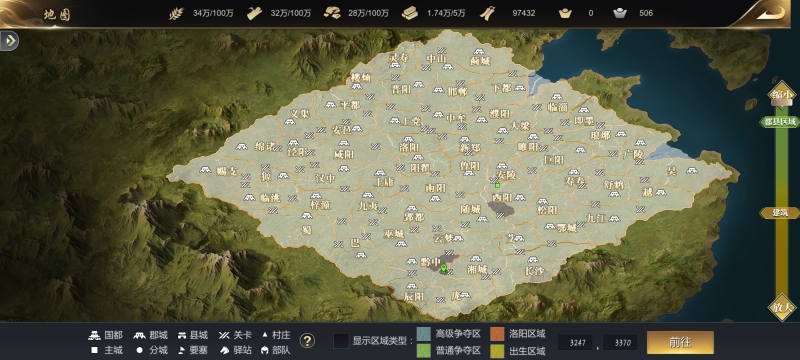Click the 洛阳区域 orange color swatch
The width and height of the screenshot is (800, 360).
(497, 334)
